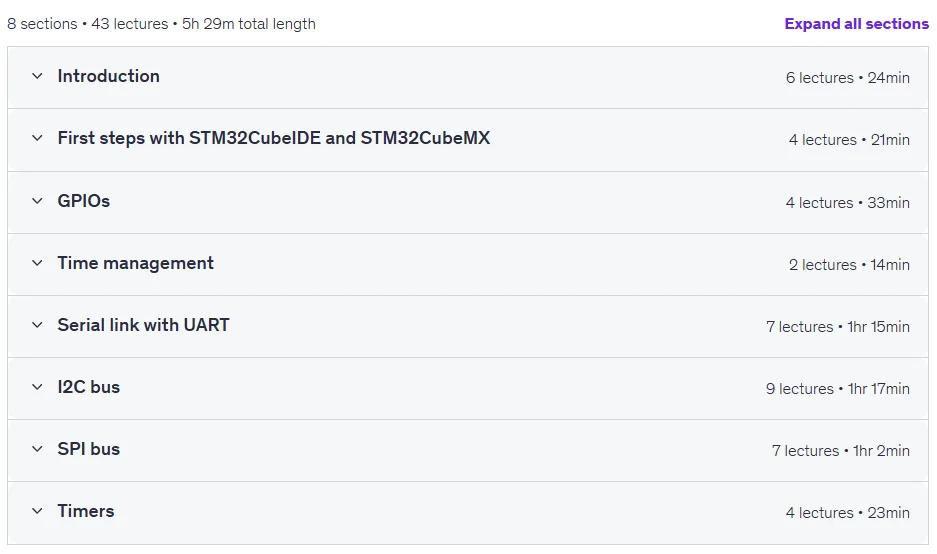937x554 pixels.
Task: Expand the Introduction section chevron
Action: pyautogui.click(x=37, y=76)
